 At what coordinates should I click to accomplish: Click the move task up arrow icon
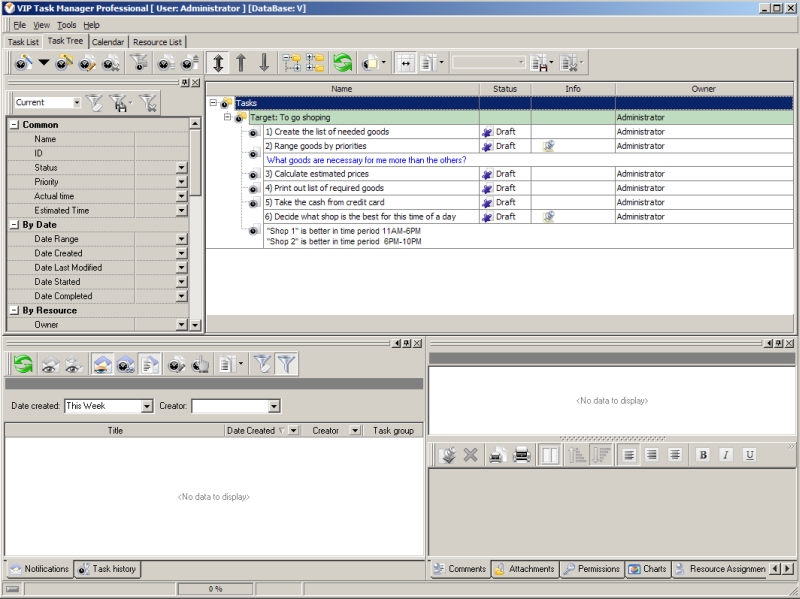241,63
